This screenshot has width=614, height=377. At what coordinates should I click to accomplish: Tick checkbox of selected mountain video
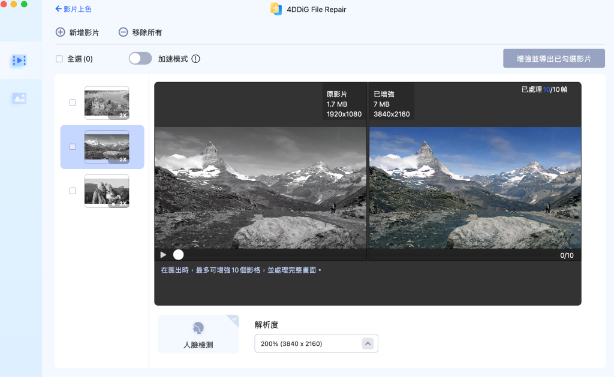(x=72, y=146)
